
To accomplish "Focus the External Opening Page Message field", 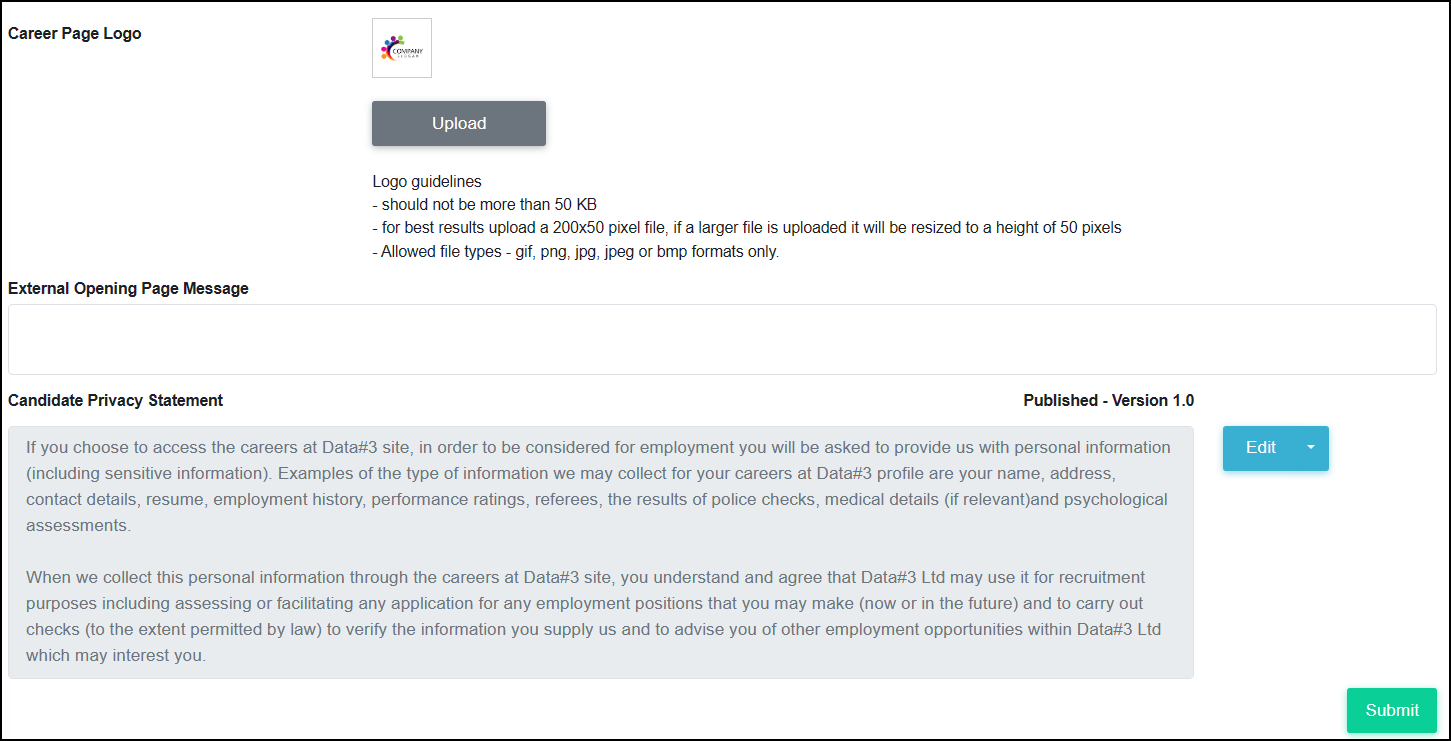I will [722, 339].
